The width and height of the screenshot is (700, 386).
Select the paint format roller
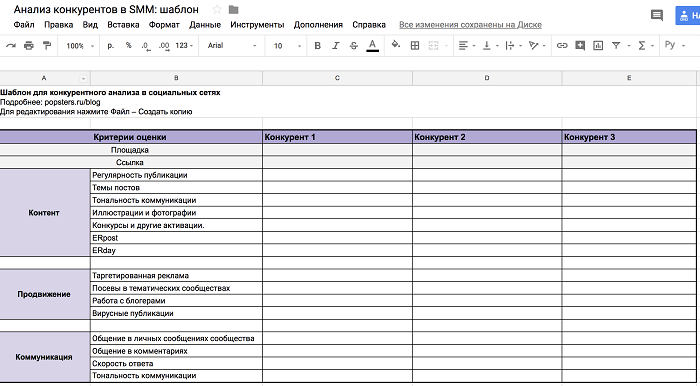click(x=46, y=46)
